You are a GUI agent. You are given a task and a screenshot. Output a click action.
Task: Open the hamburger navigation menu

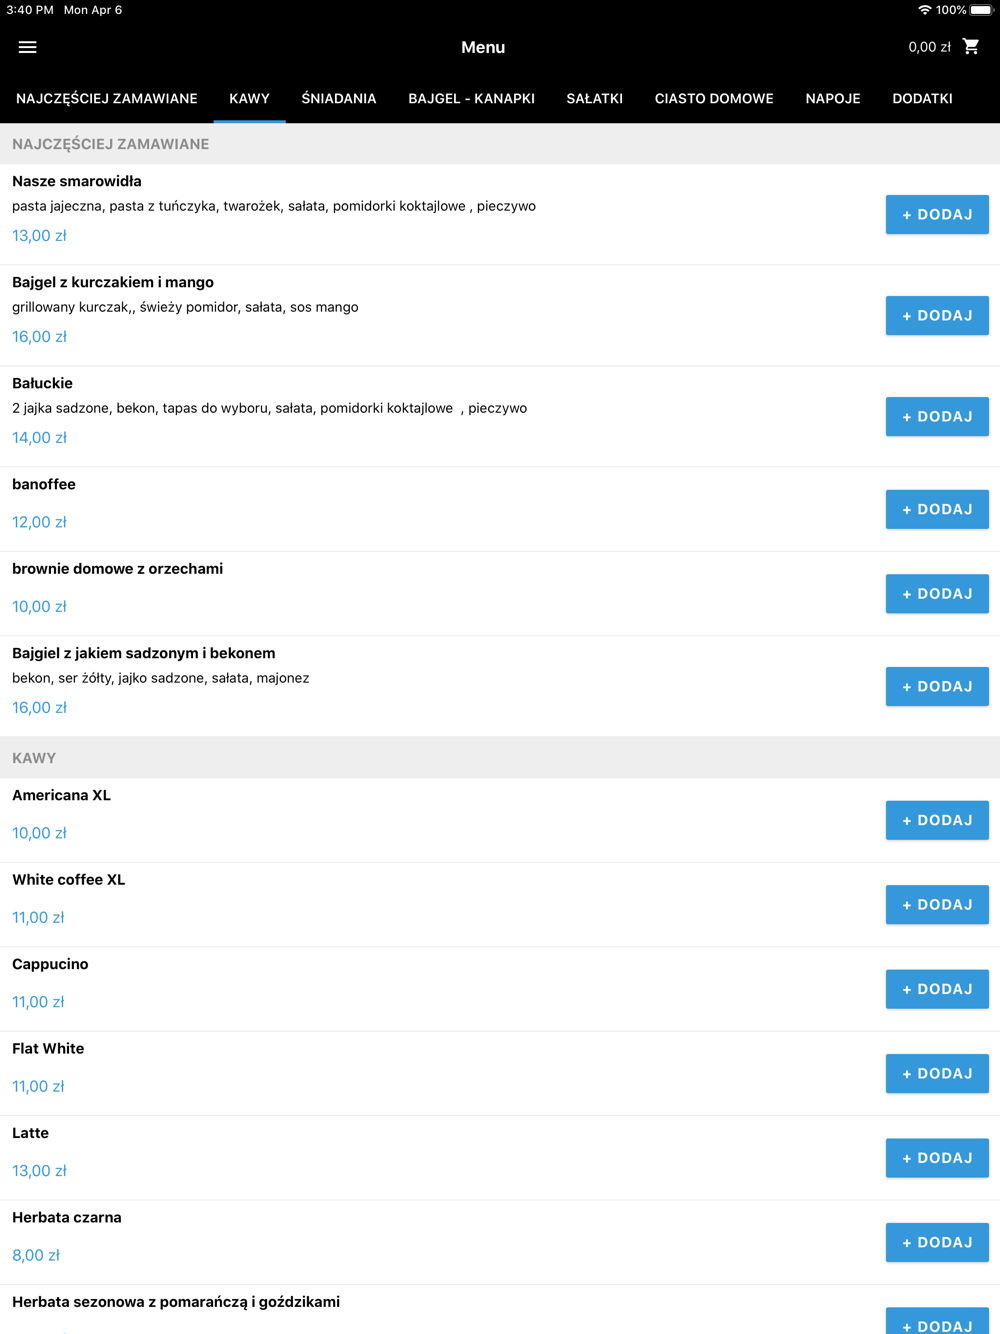coord(27,47)
